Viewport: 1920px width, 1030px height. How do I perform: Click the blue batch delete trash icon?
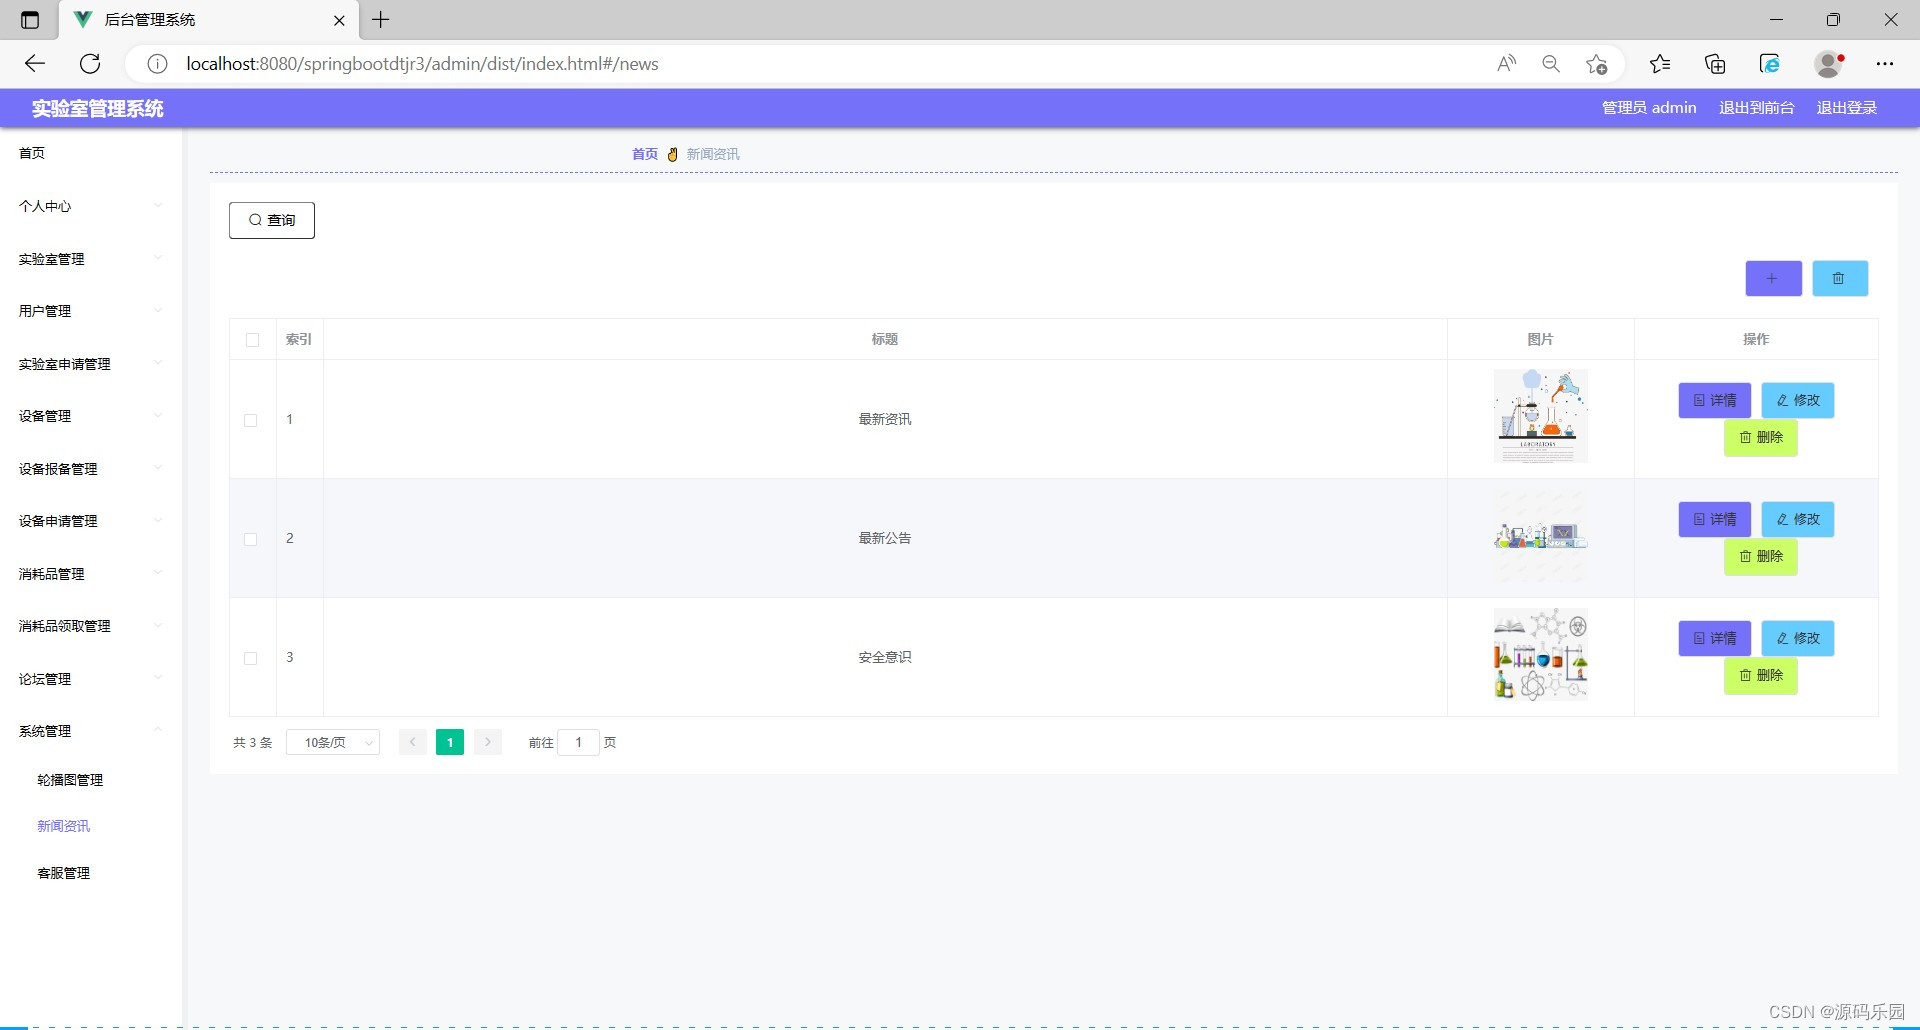tap(1840, 278)
